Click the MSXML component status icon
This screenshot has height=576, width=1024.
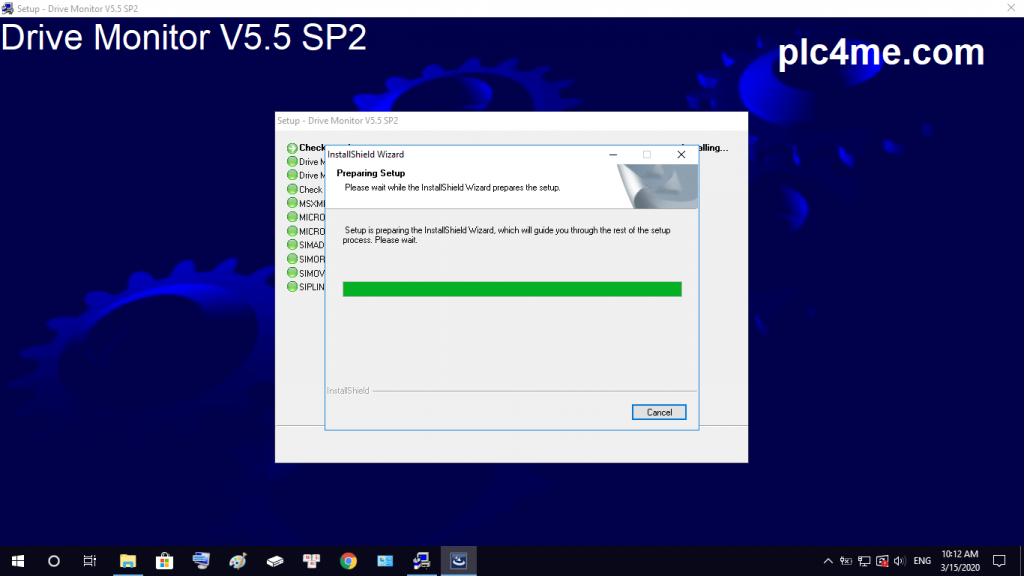292,203
